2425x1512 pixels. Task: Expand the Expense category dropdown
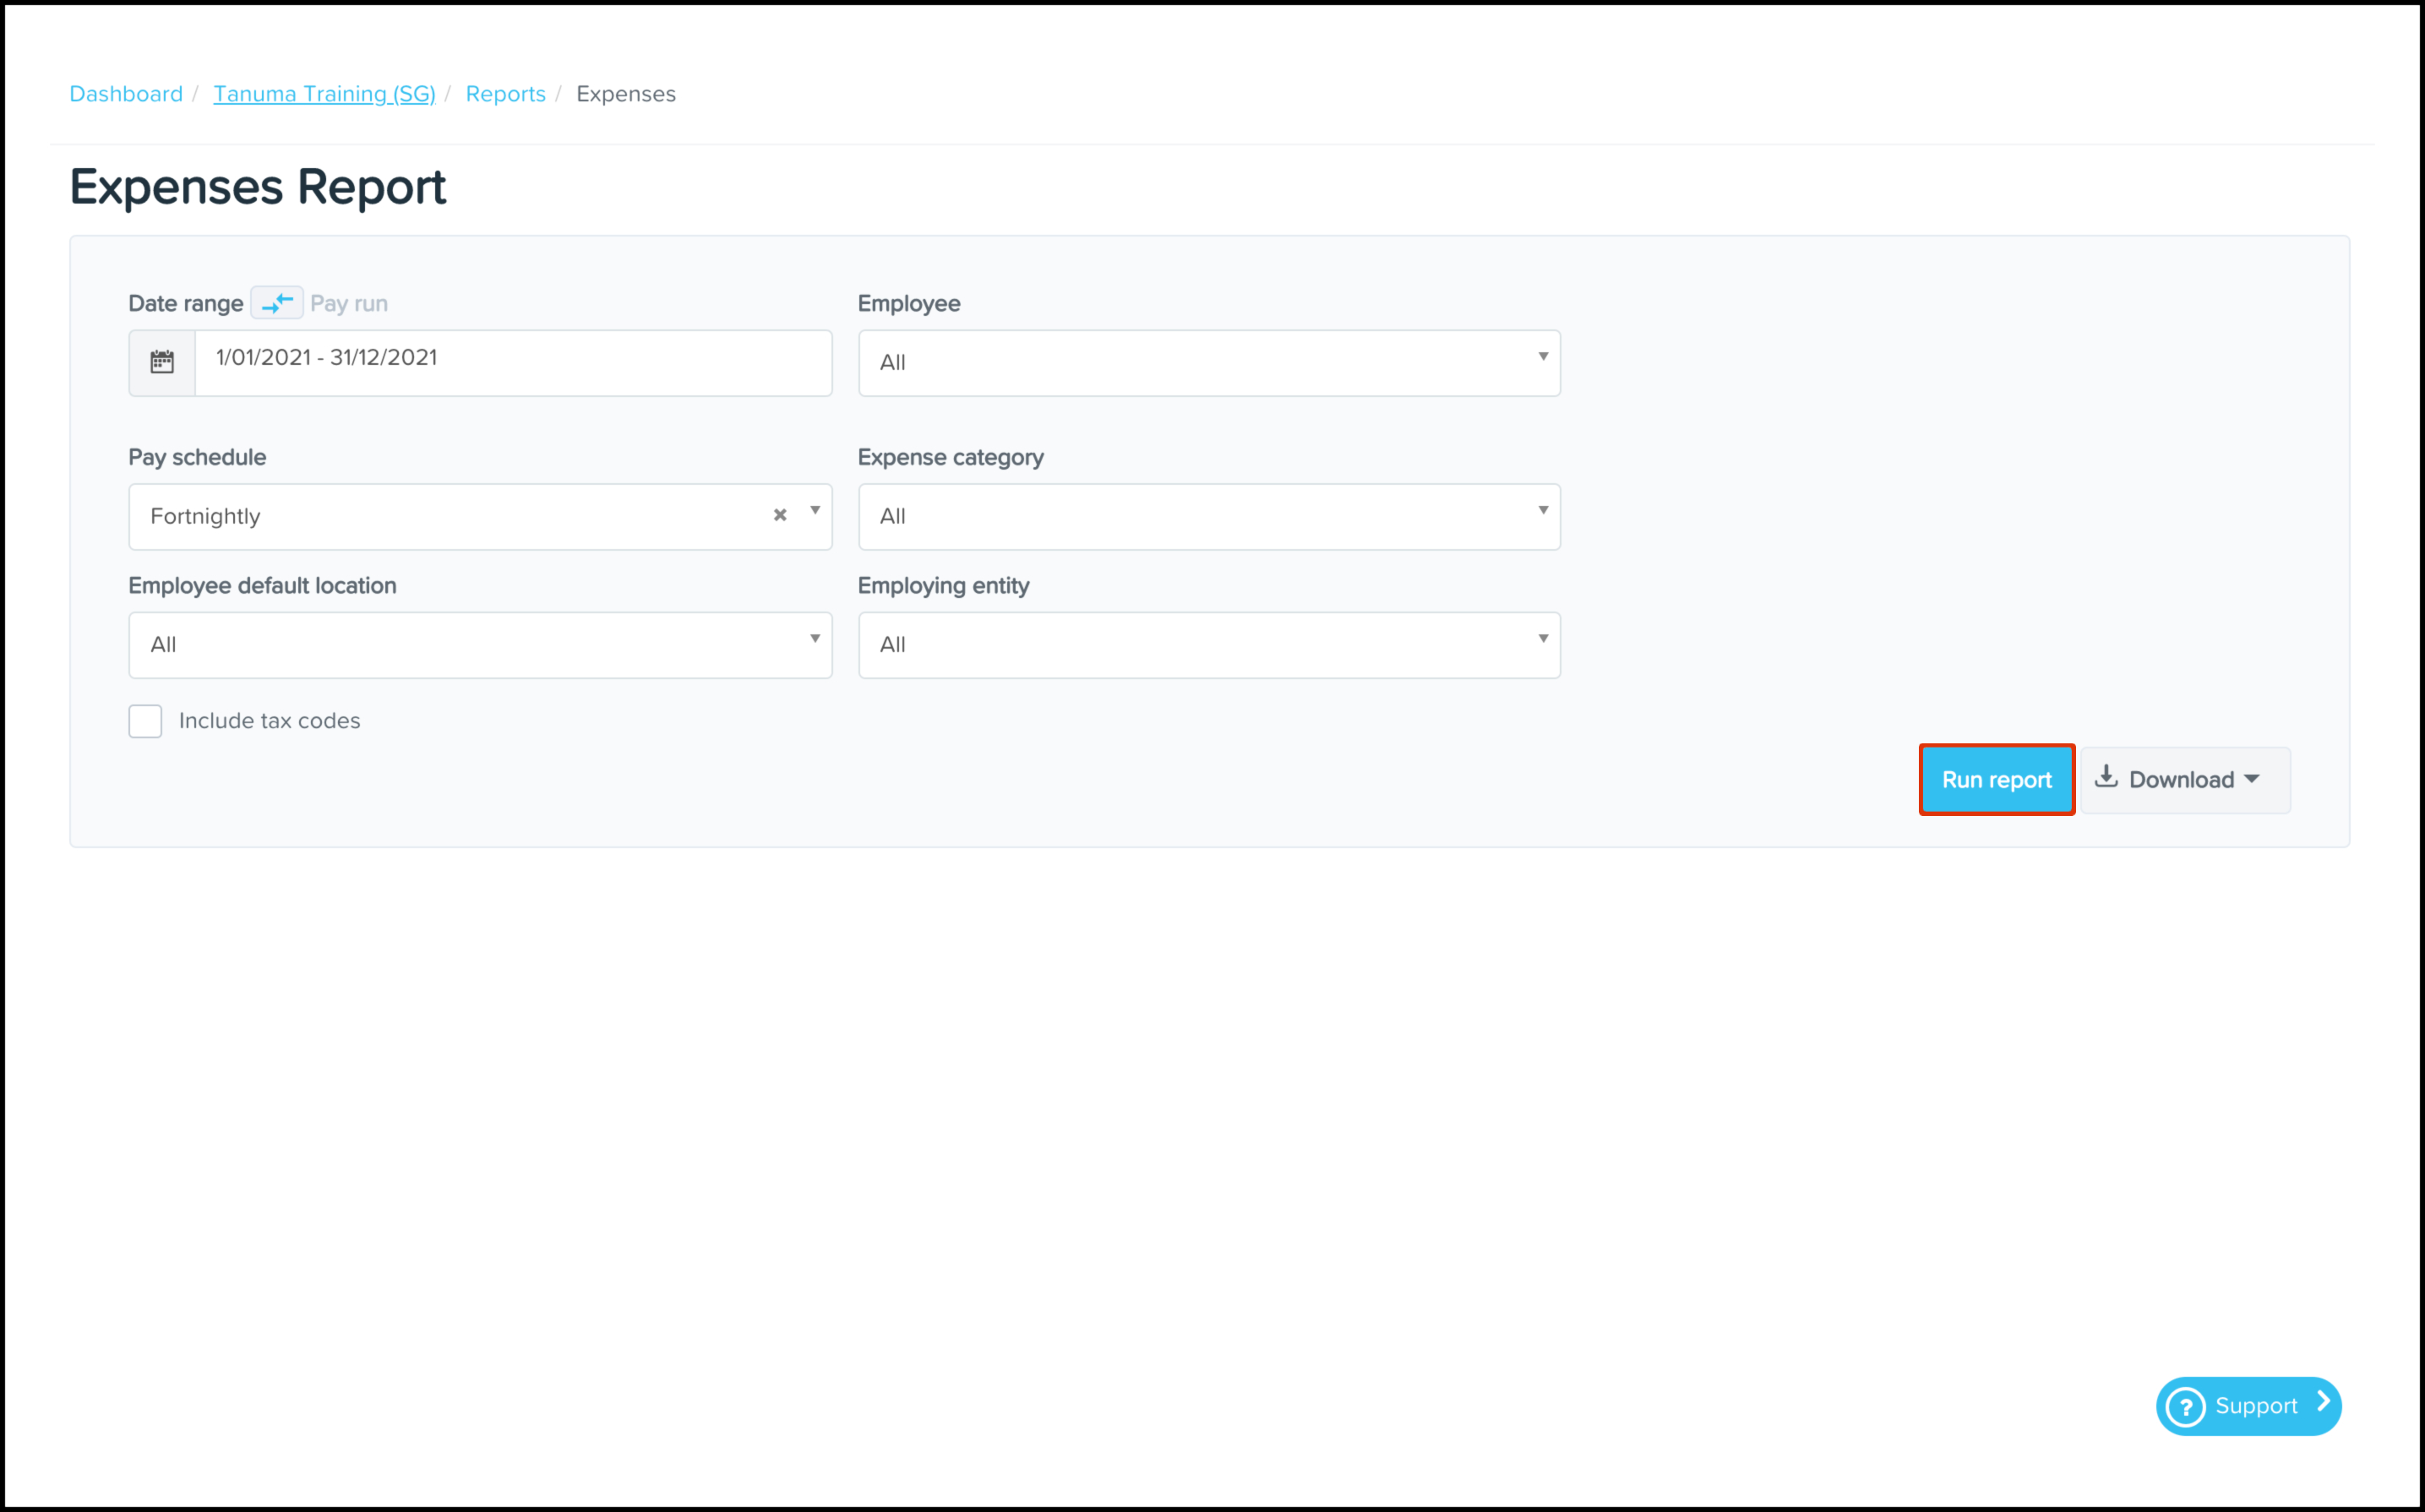(x=1208, y=517)
